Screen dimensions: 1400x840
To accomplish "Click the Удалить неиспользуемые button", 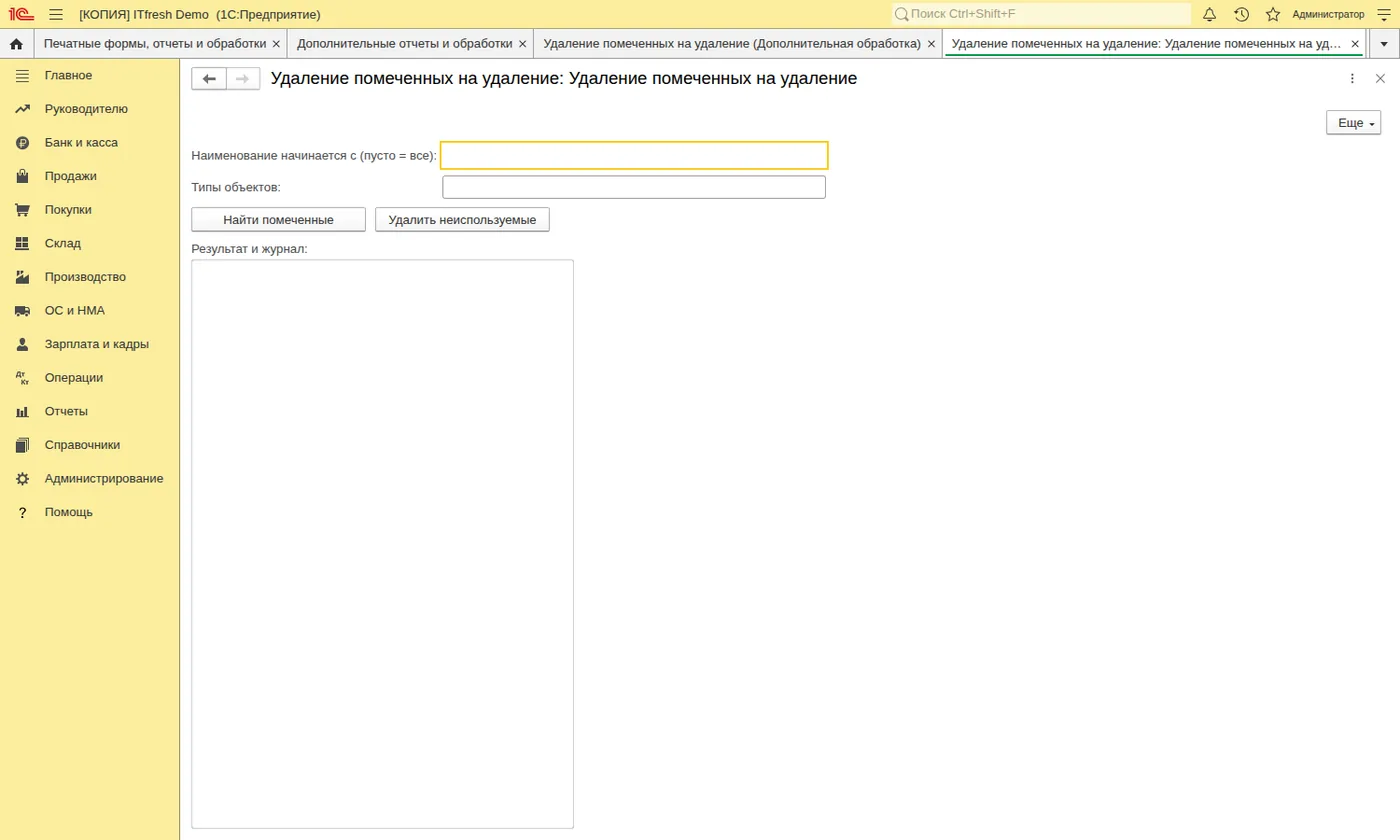I will (462, 220).
